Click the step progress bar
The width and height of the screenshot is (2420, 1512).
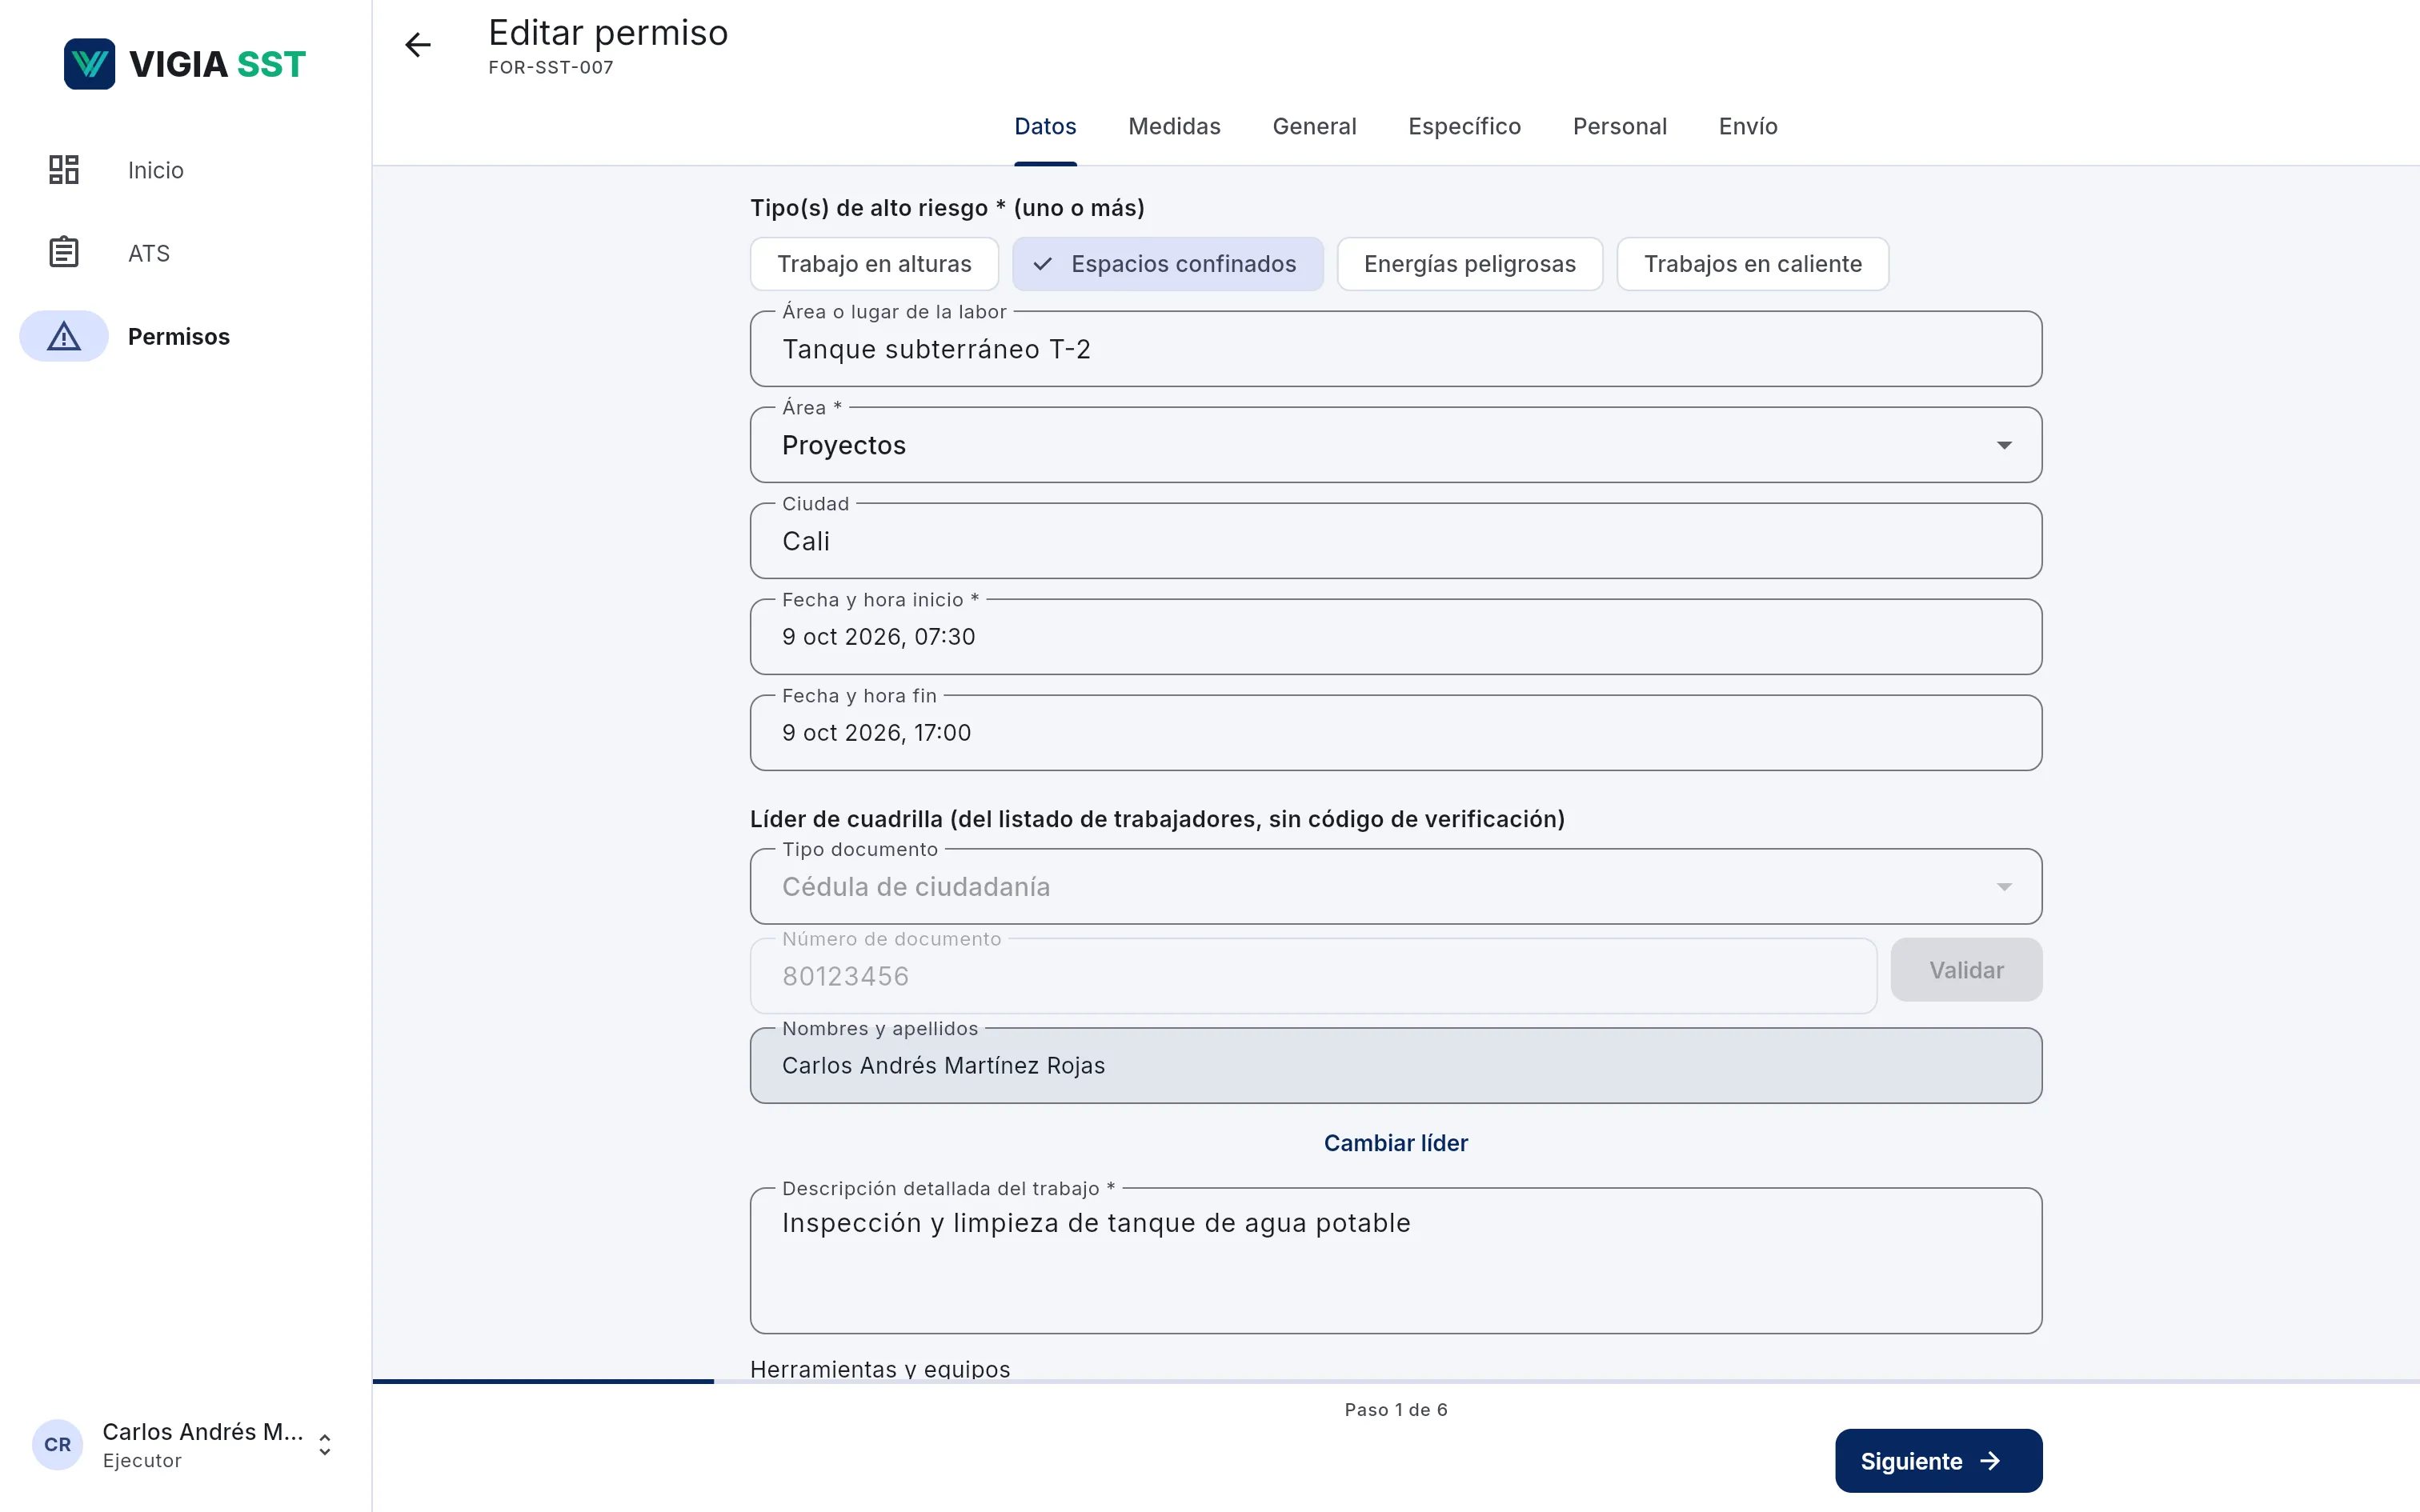pyautogui.click(x=1395, y=1381)
